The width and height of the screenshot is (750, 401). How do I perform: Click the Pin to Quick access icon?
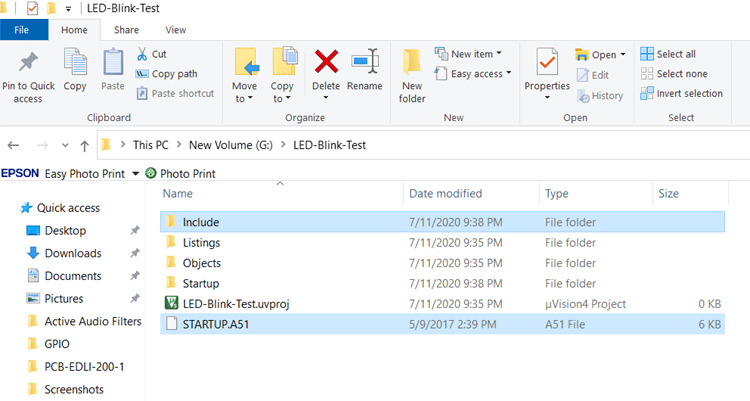point(28,63)
